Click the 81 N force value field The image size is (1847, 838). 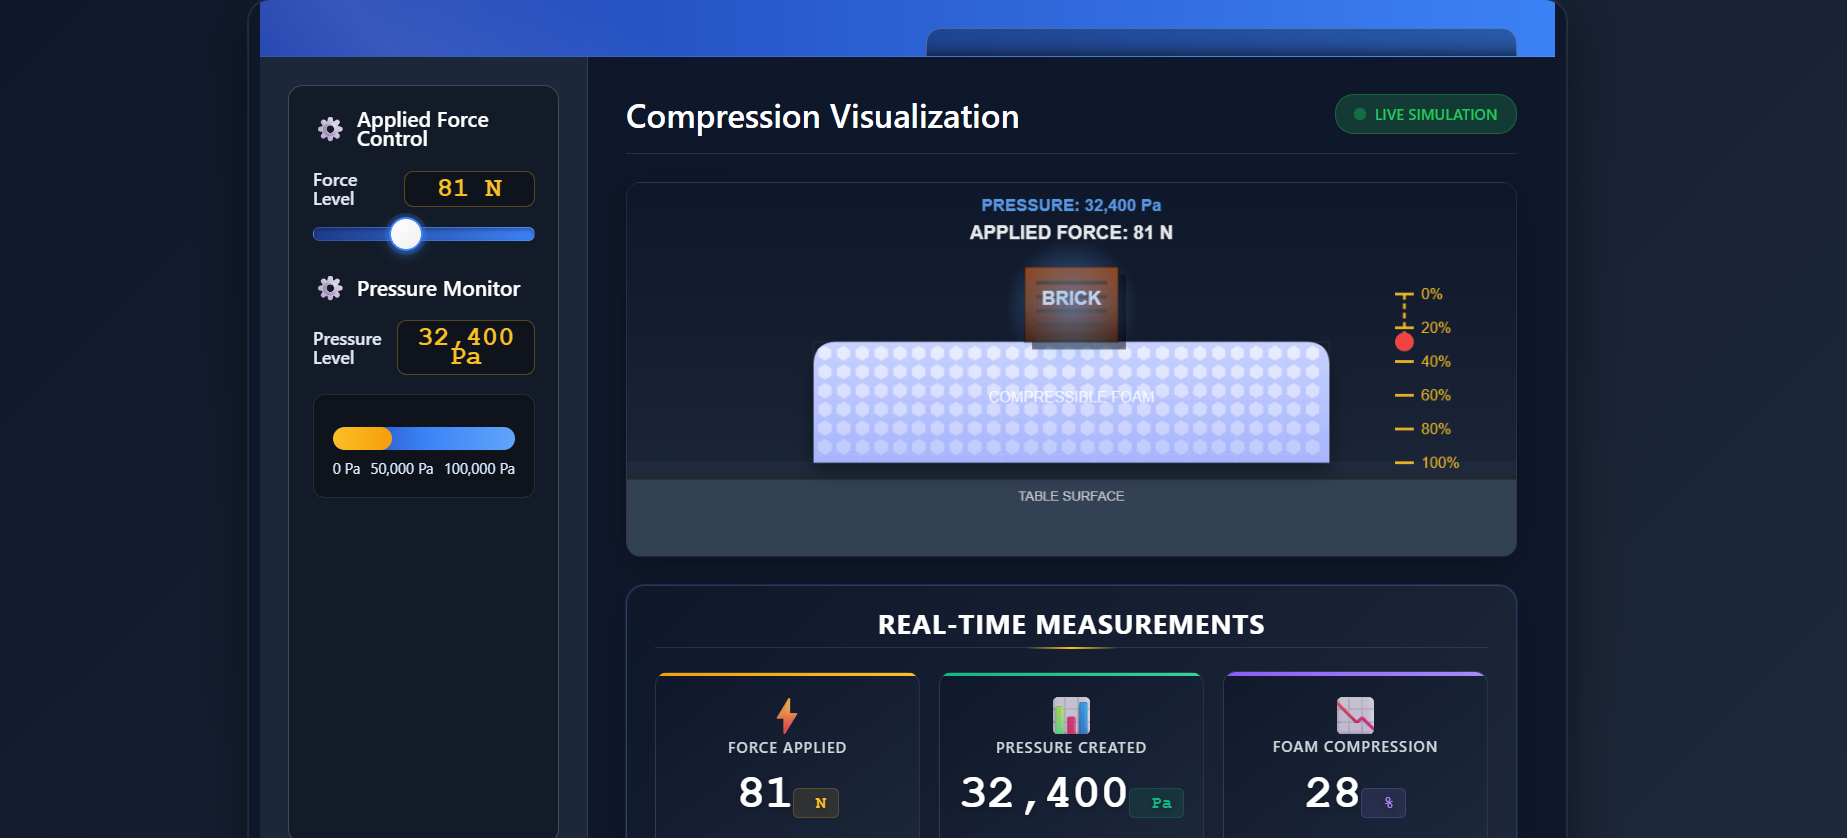469,189
